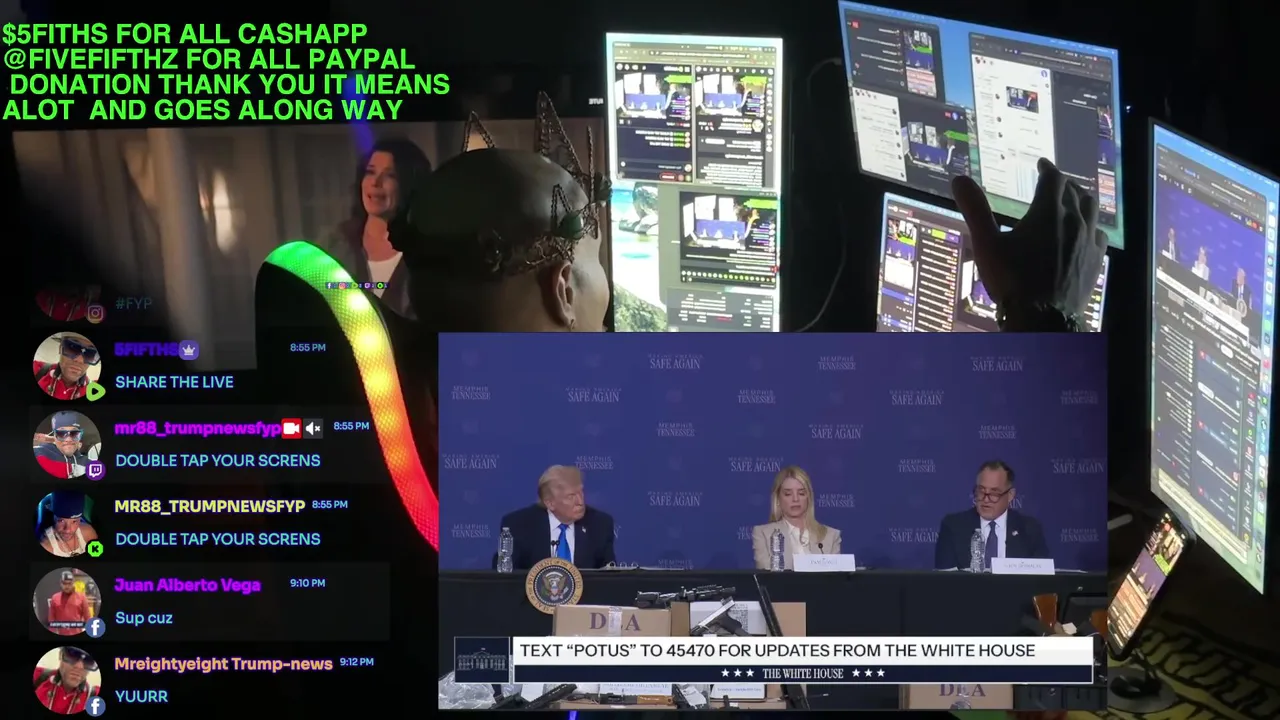
Task: Select the 5FIFTHS username
Action: click(x=146, y=350)
